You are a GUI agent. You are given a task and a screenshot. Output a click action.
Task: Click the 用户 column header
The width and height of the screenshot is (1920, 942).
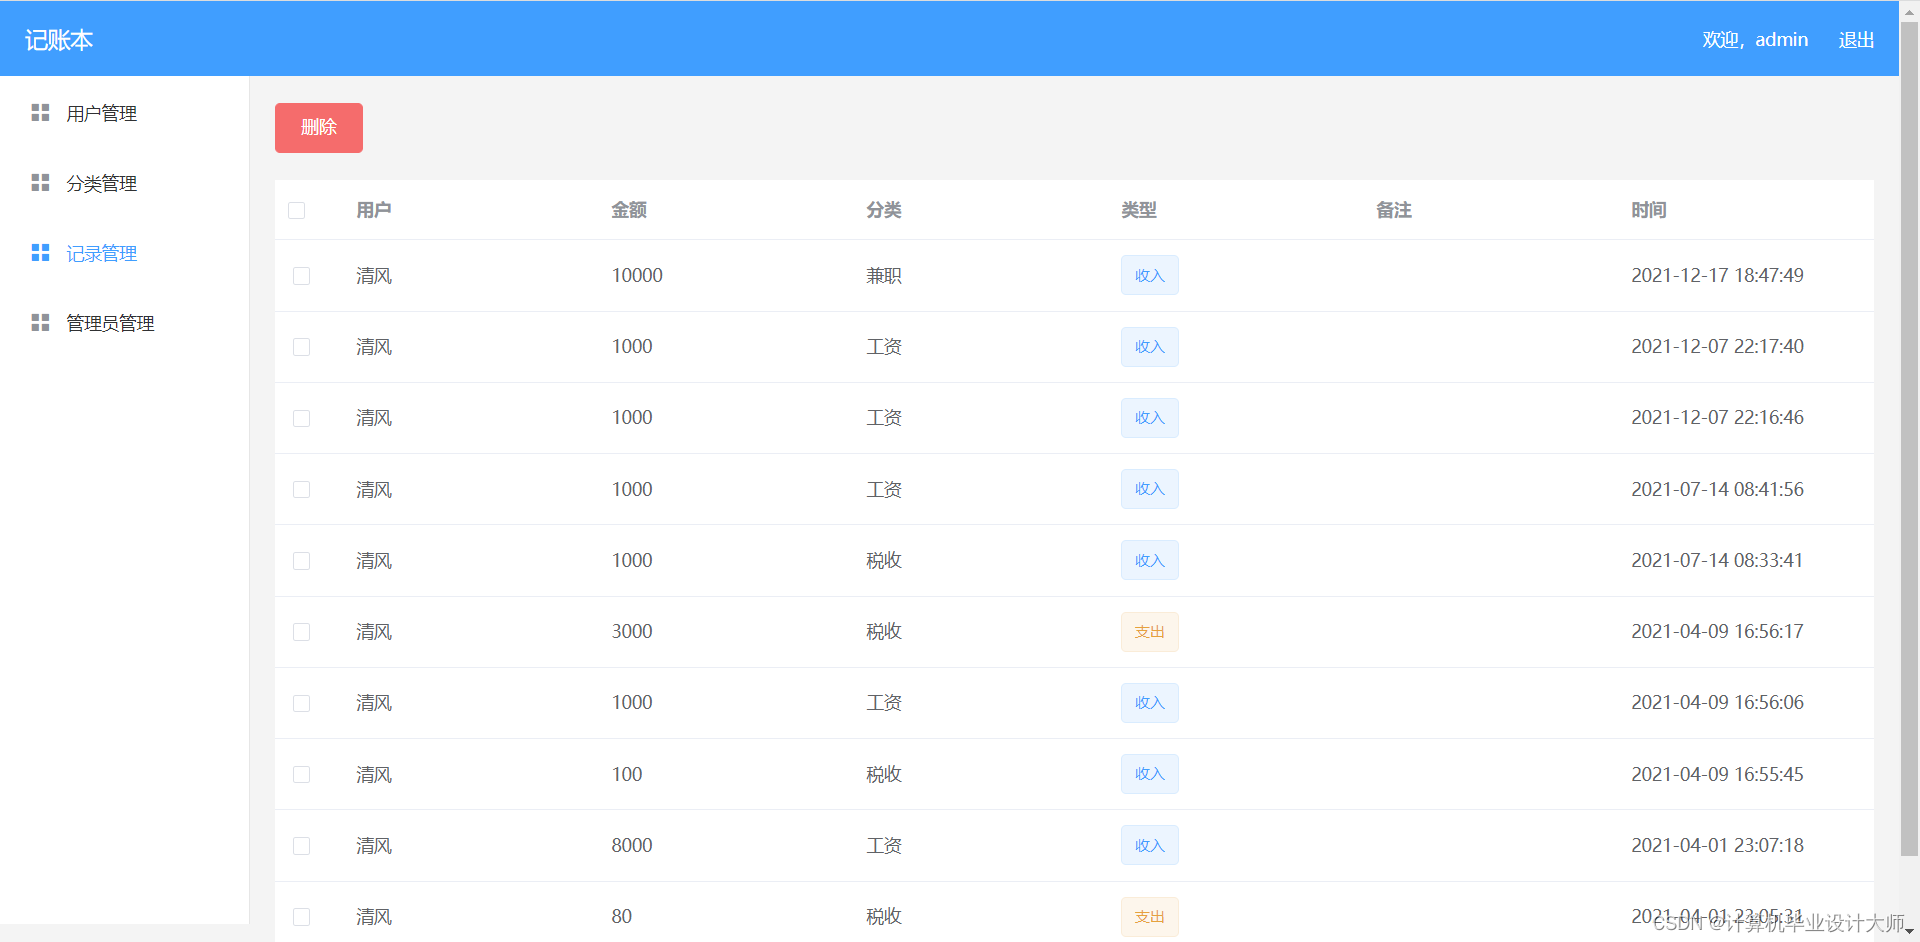click(x=374, y=210)
